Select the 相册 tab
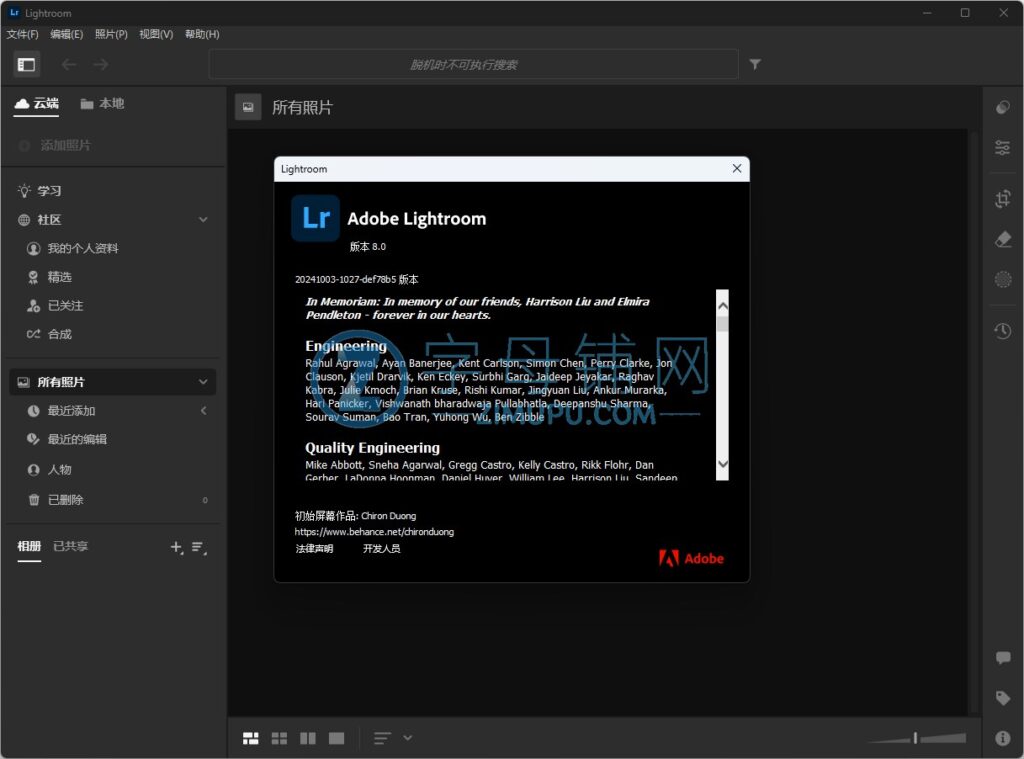1024x759 pixels. click(29, 546)
